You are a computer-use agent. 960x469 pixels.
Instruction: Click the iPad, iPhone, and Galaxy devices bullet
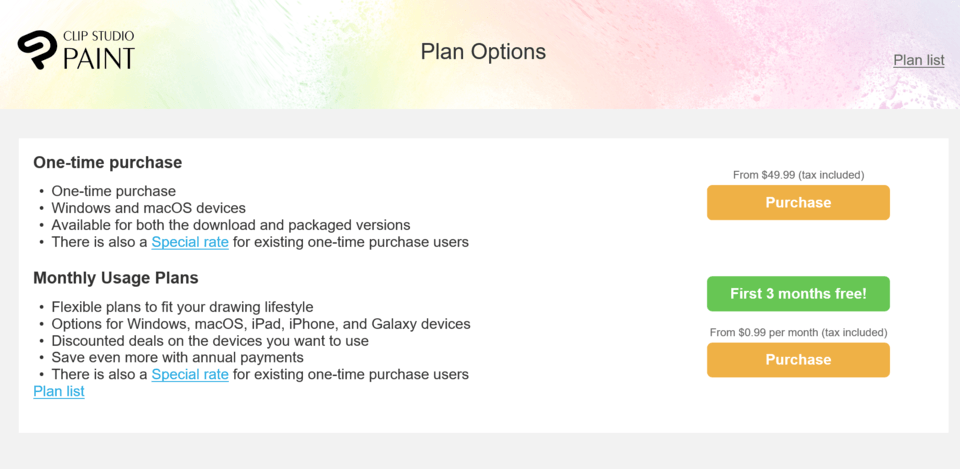pyautogui.click(x=260, y=324)
